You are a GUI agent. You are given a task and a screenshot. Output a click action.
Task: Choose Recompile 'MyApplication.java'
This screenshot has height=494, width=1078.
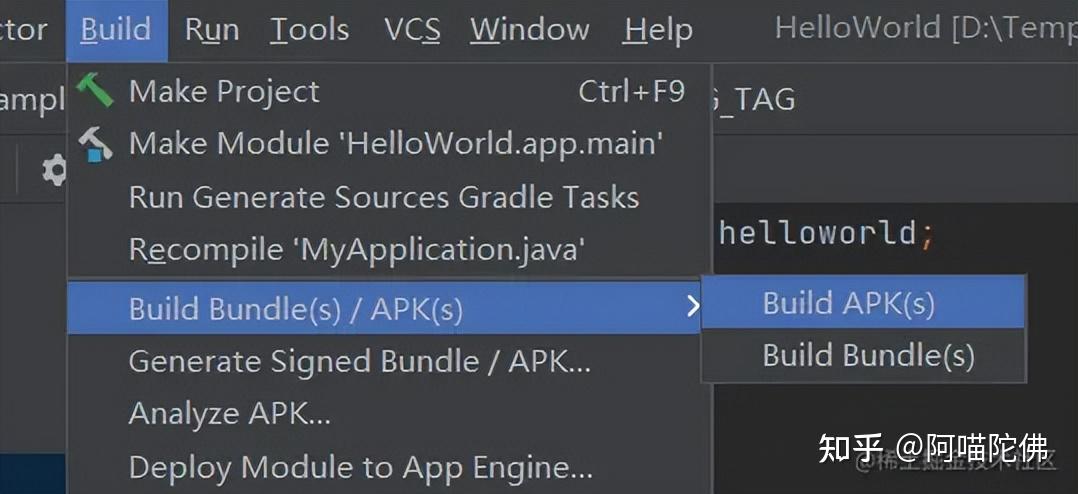[356, 249]
